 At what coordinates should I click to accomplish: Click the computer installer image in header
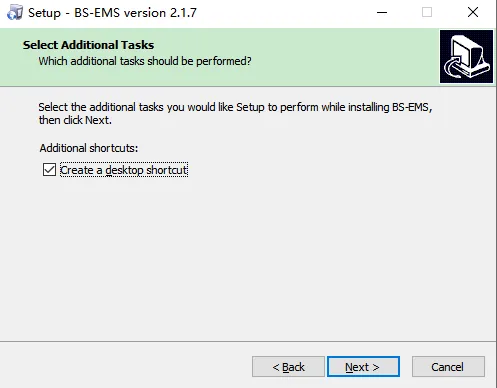tap(466, 56)
